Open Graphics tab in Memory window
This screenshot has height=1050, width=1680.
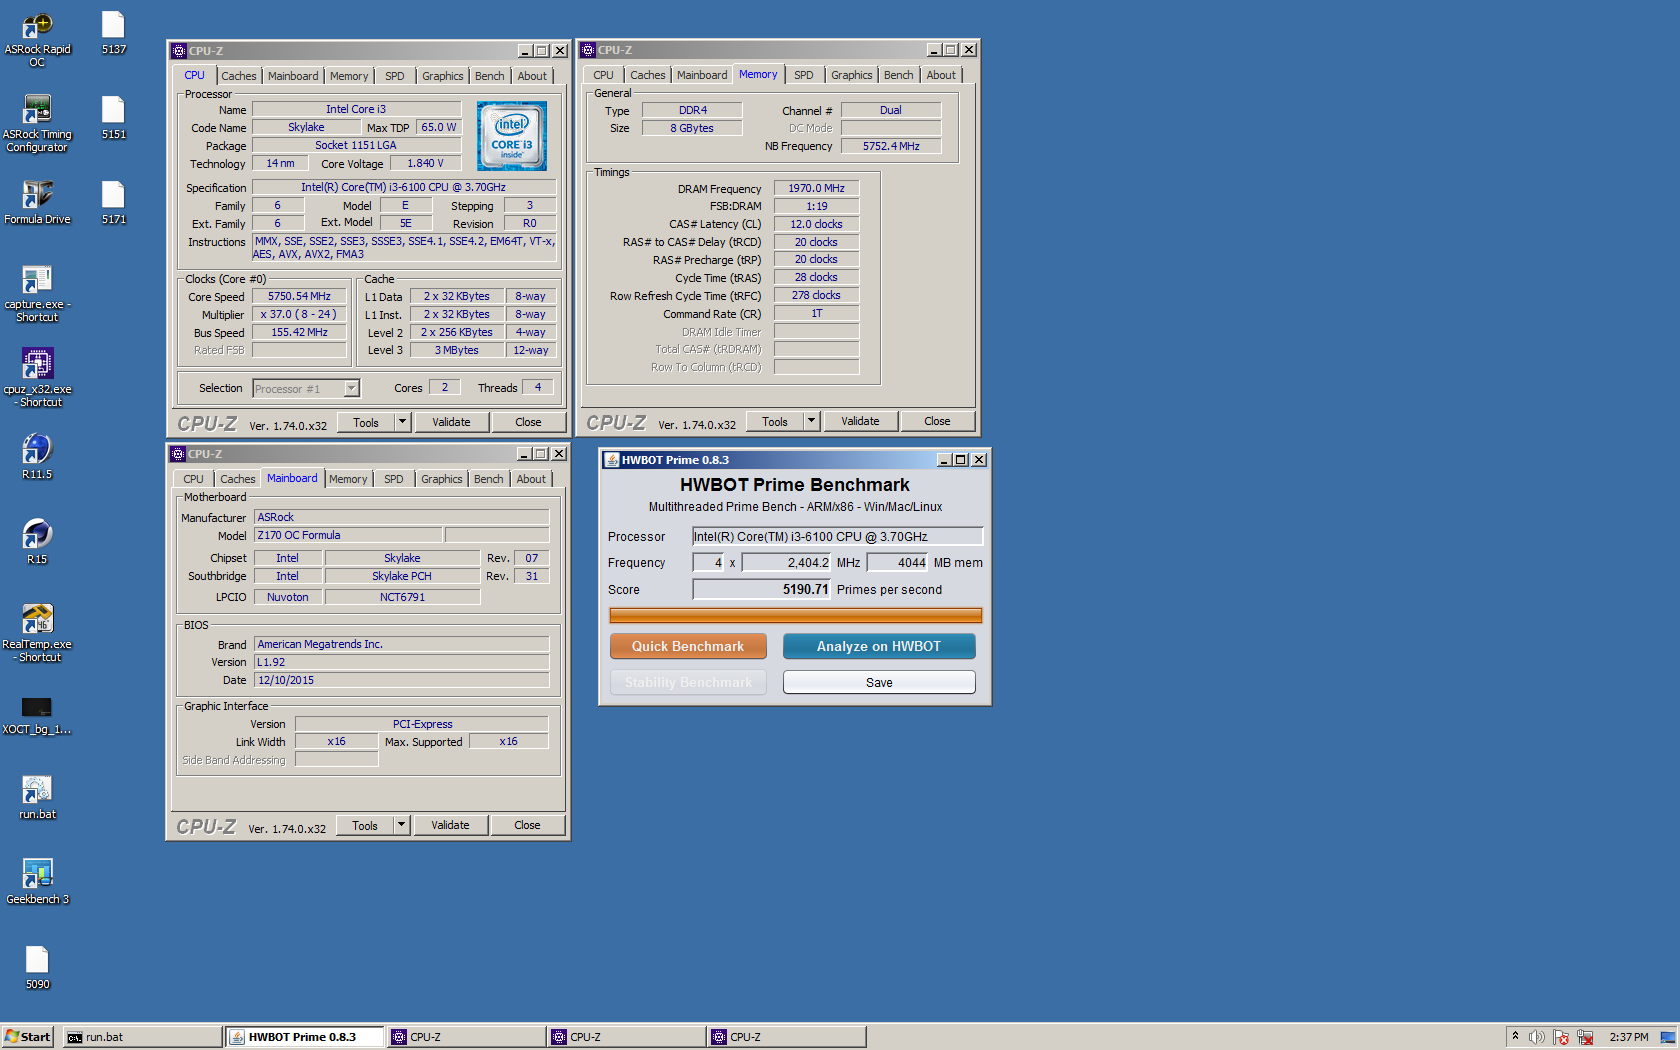click(852, 75)
